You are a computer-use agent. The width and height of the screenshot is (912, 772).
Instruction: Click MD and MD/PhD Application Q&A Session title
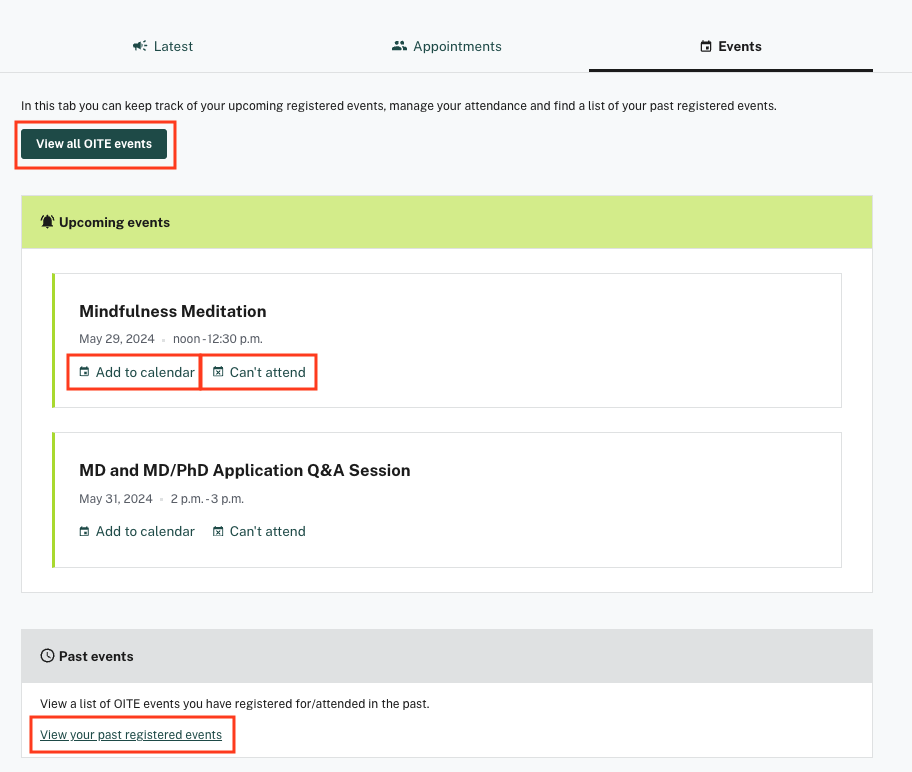(245, 470)
